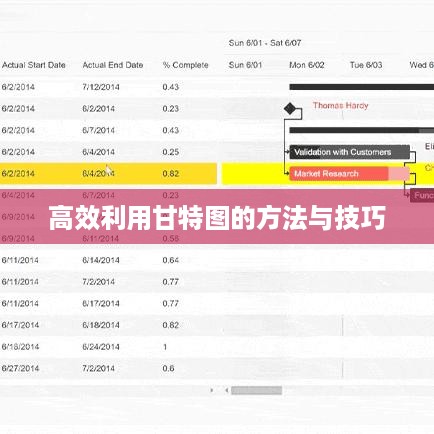Image resolution: width=434 pixels, height=434 pixels.
Task: Click the 0.25 percent complete cell
Action: 171,152
